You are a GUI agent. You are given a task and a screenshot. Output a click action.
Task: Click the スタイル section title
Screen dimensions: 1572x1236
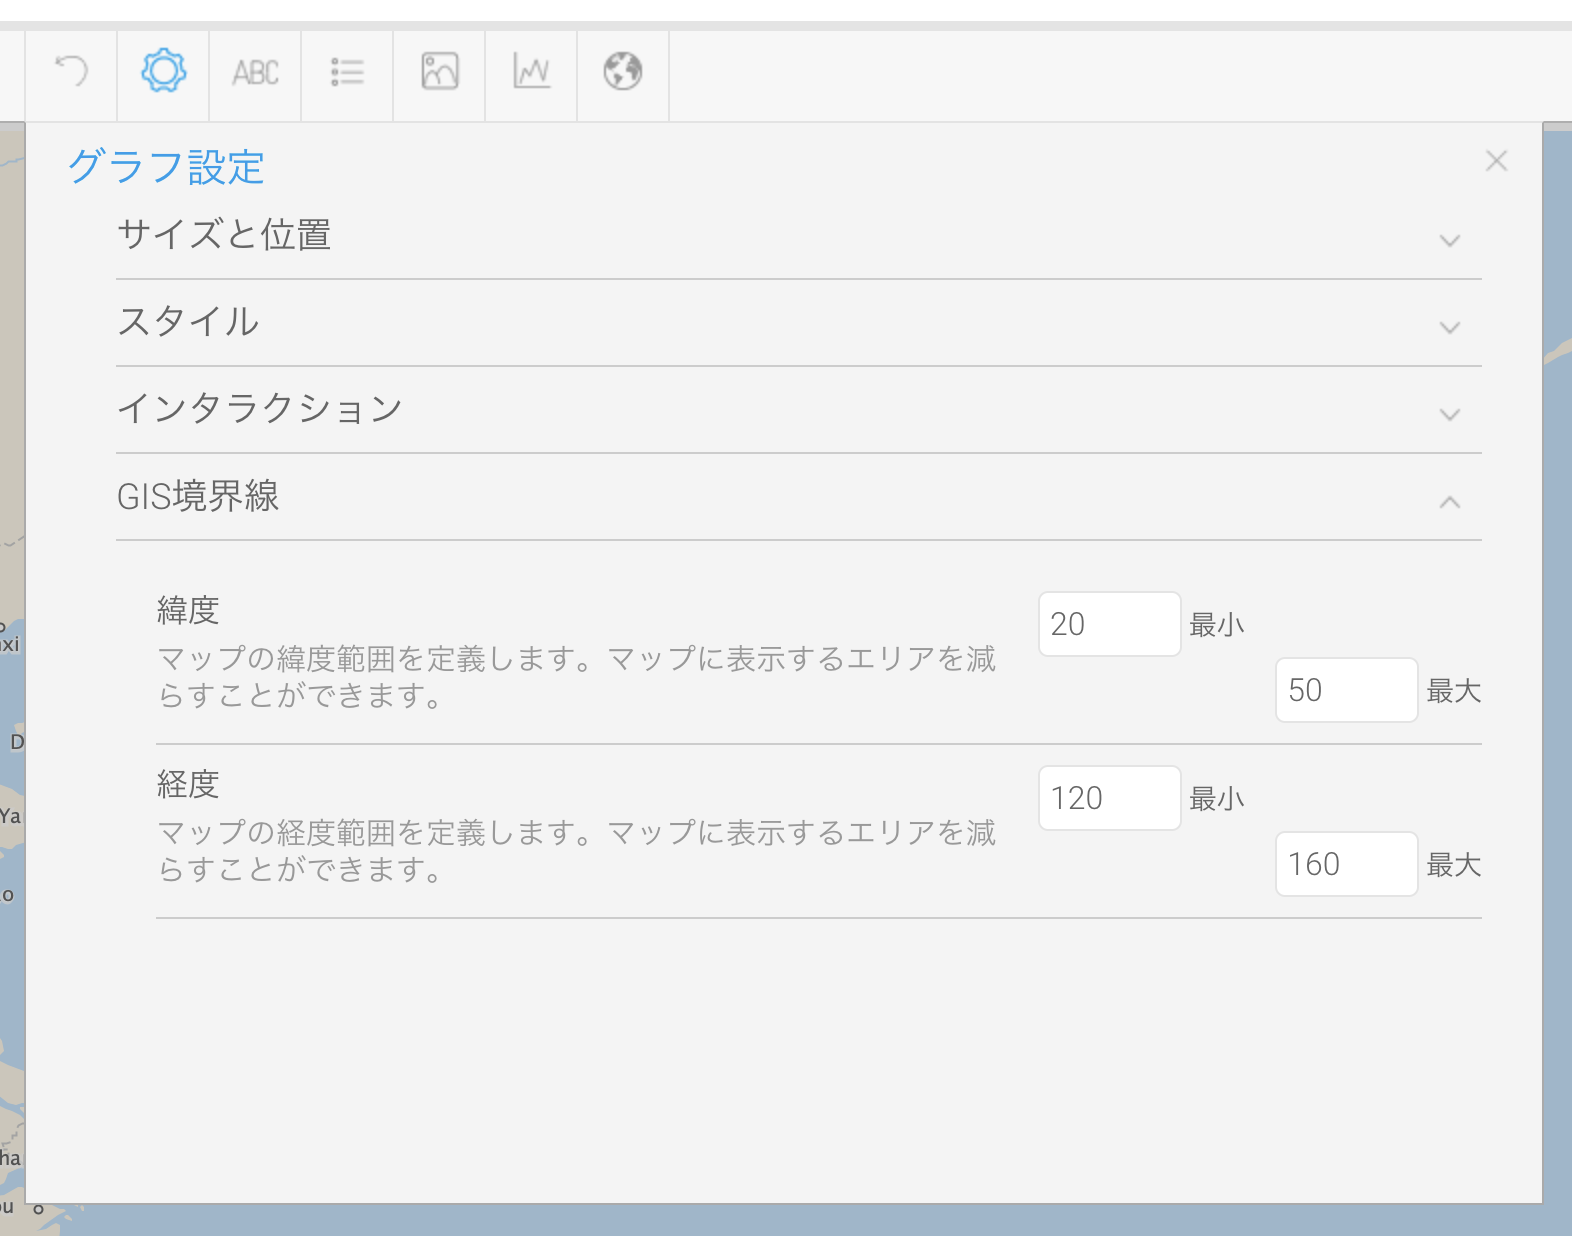click(x=188, y=322)
